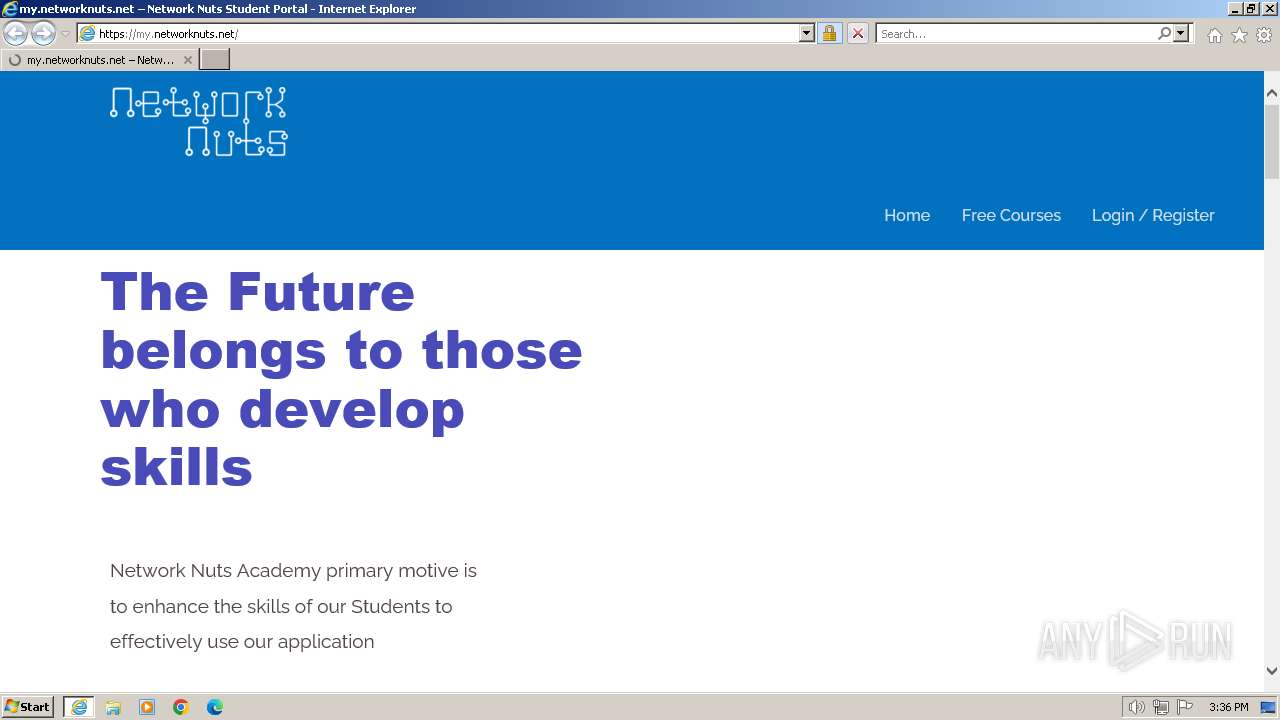
Task: Open the Windows Start button
Action: click(x=28, y=707)
